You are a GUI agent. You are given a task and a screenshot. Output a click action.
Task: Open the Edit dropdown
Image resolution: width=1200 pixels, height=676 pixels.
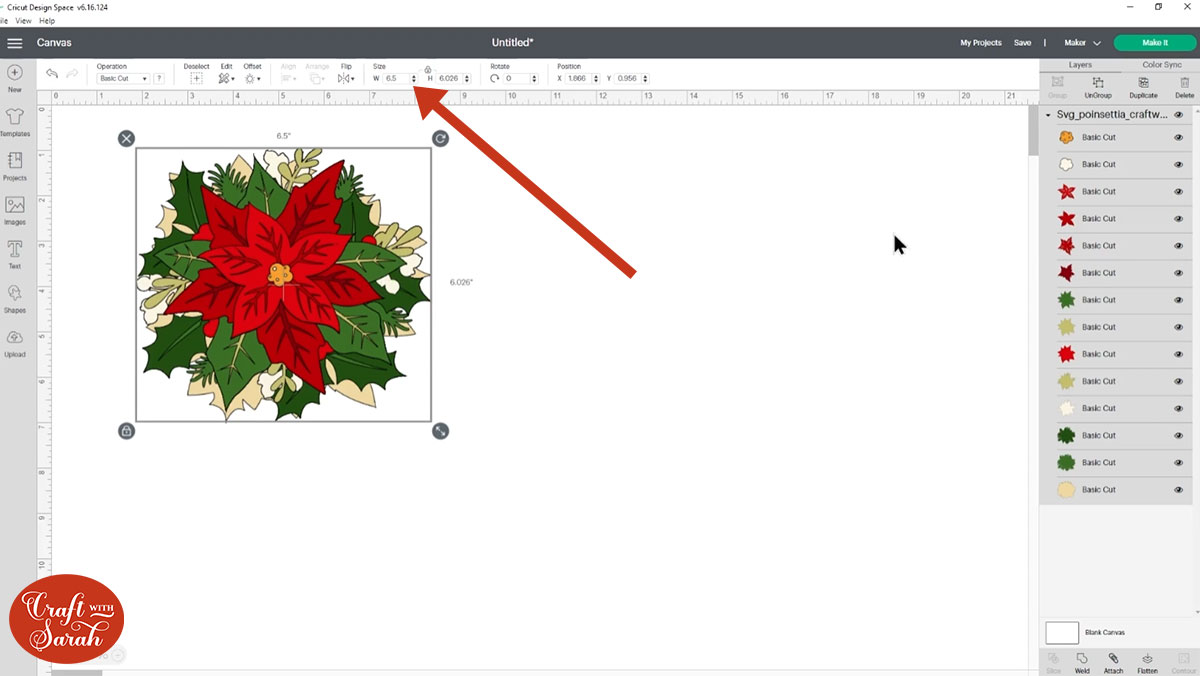tap(227, 78)
